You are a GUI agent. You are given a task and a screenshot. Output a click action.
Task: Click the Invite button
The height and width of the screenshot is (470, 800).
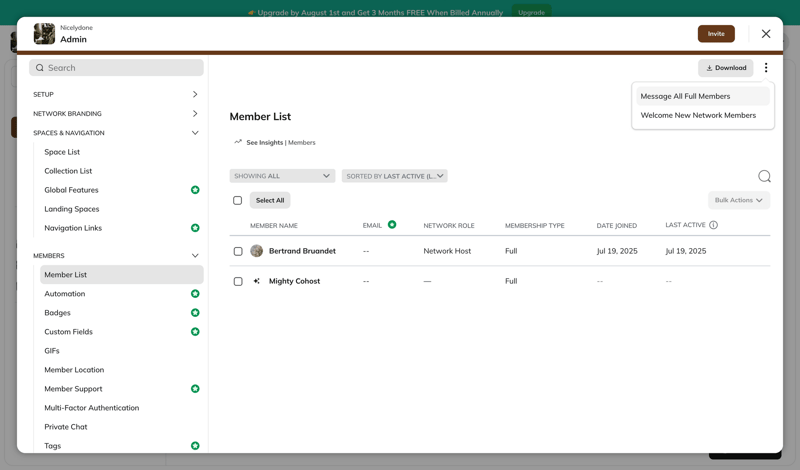pyautogui.click(x=716, y=34)
